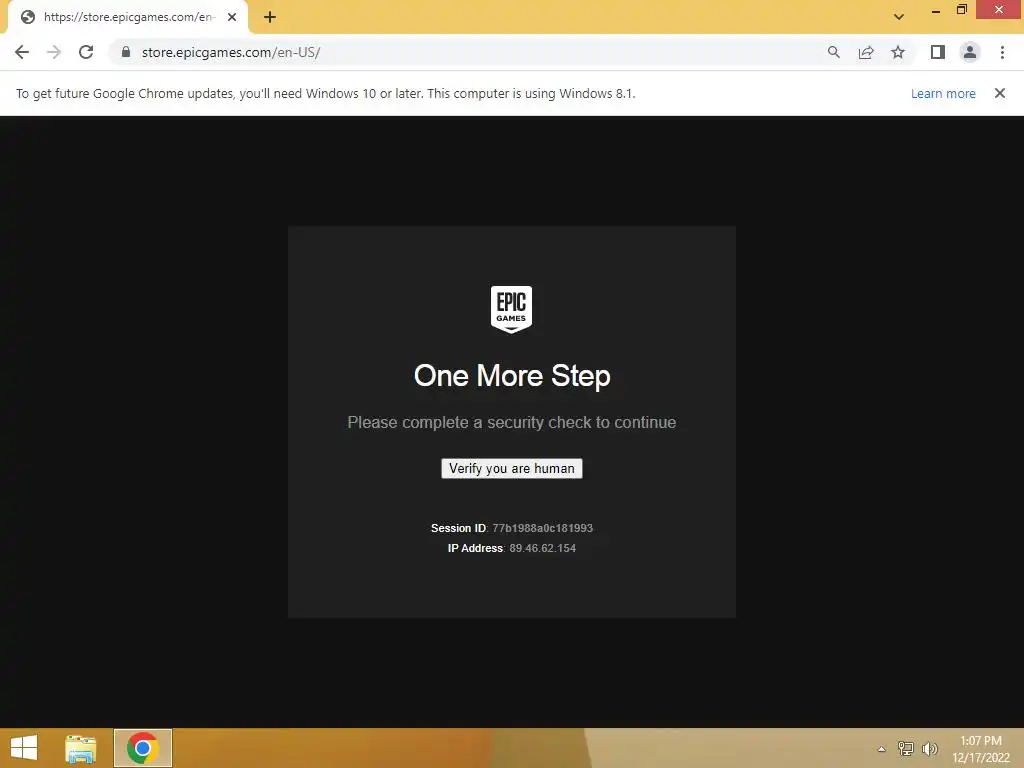This screenshot has height=768, width=1024.
Task: Minimize the Chrome window
Action: [936, 10]
